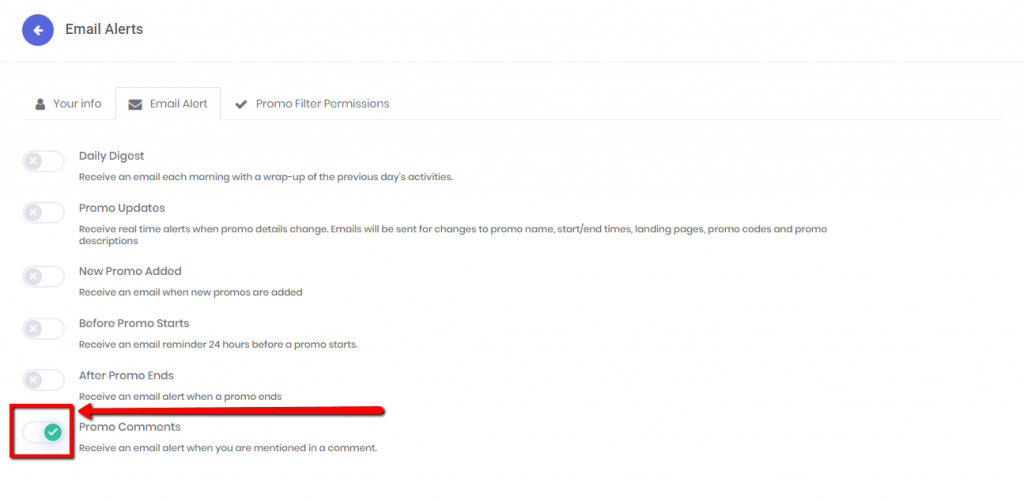Click the Daily Digest label text
This screenshot has width=1024, height=501.
point(112,156)
